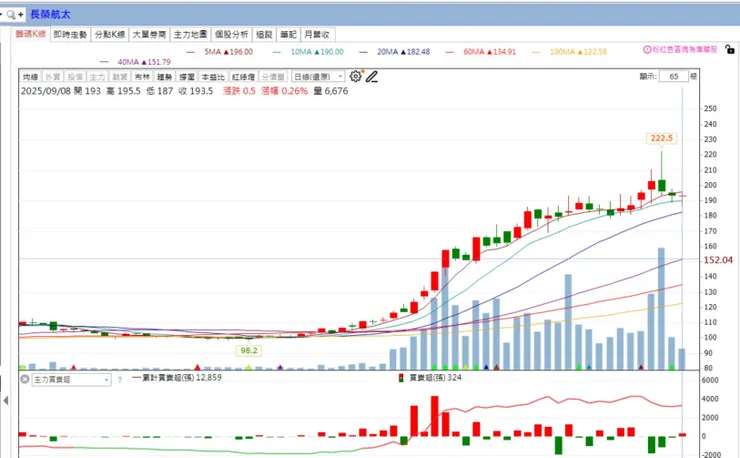The height and width of the screenshot is (458, 740).
Task: Click the 98.2 low price label
Action: (249, 351)
